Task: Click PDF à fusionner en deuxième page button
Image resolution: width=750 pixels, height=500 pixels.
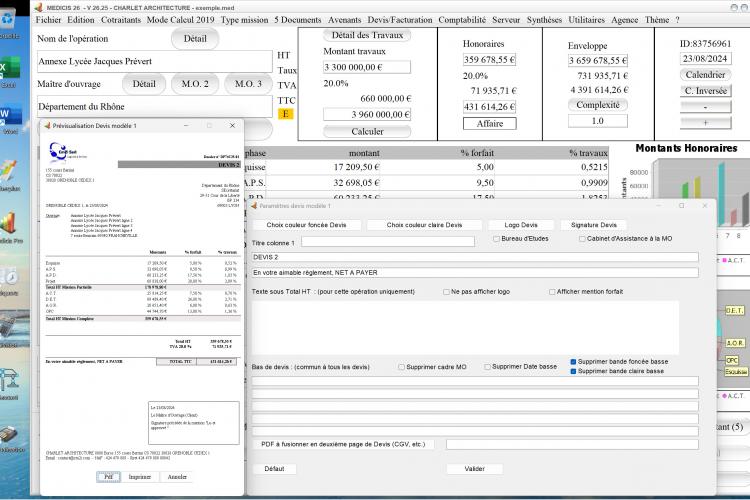Action: 343,444
